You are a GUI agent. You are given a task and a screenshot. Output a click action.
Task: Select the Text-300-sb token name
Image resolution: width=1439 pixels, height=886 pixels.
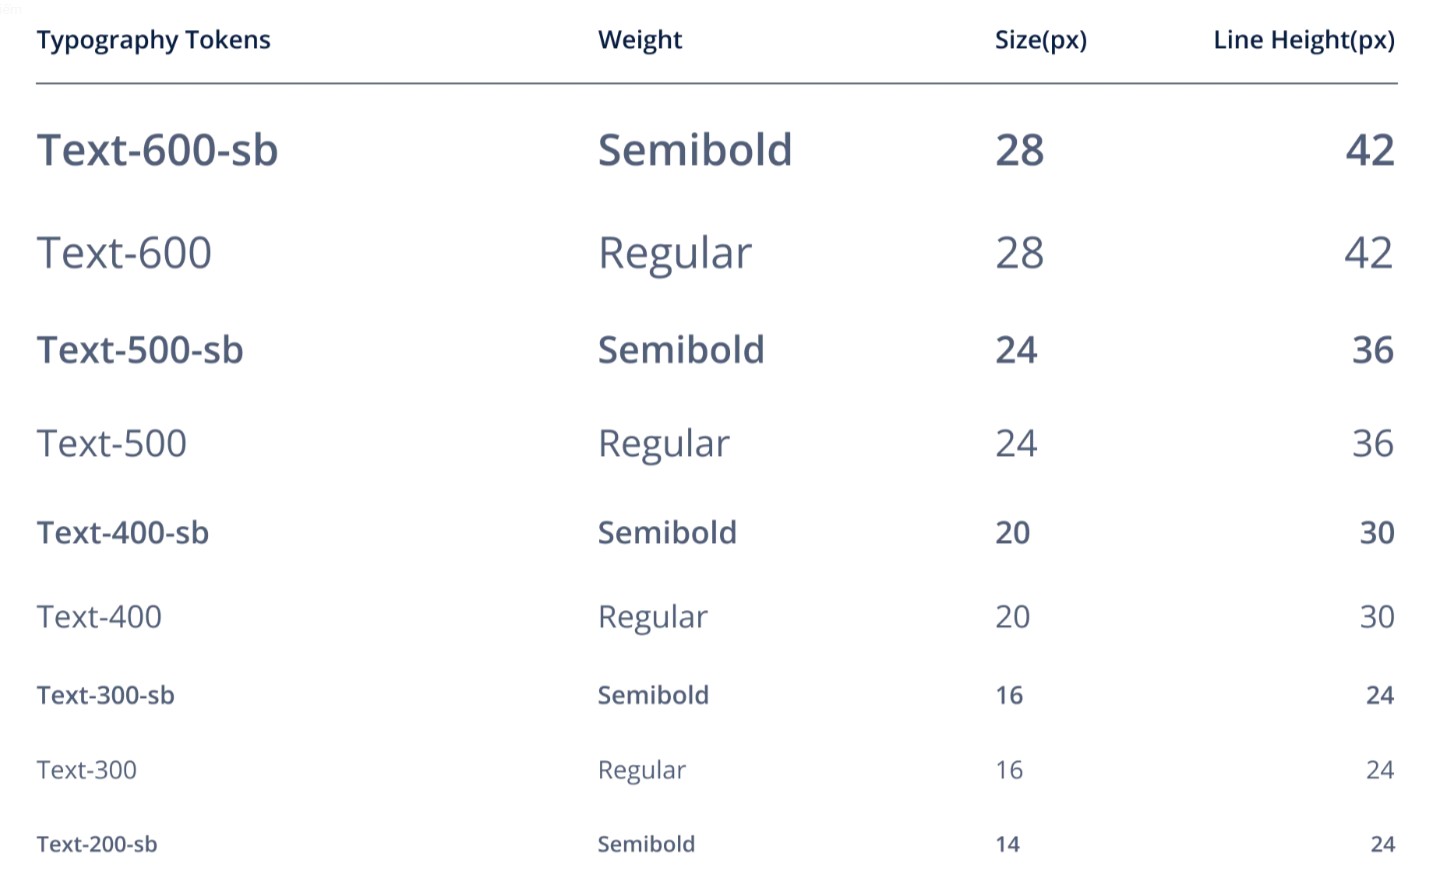(x=105, y=695)
